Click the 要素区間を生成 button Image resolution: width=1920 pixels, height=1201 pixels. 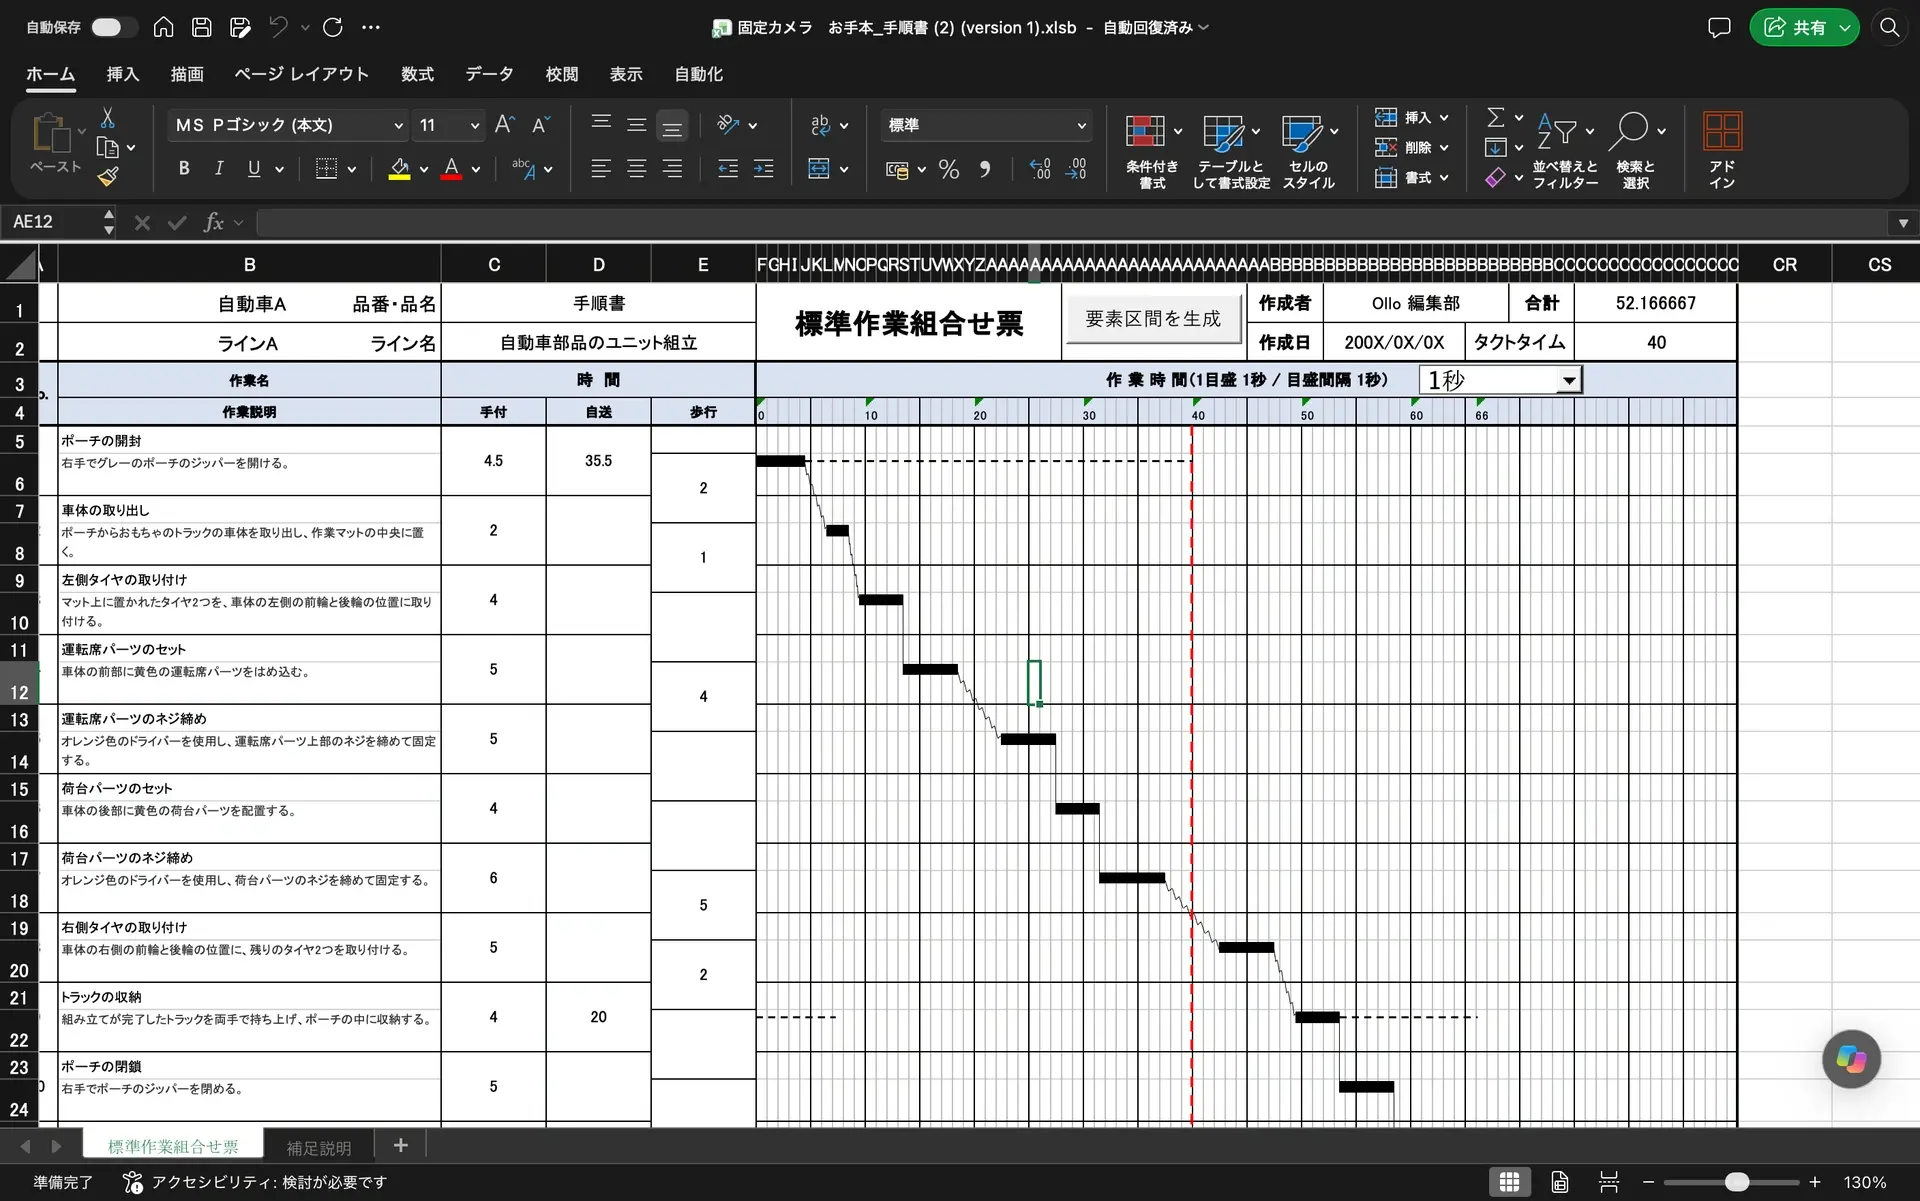tap(1153, 319)
